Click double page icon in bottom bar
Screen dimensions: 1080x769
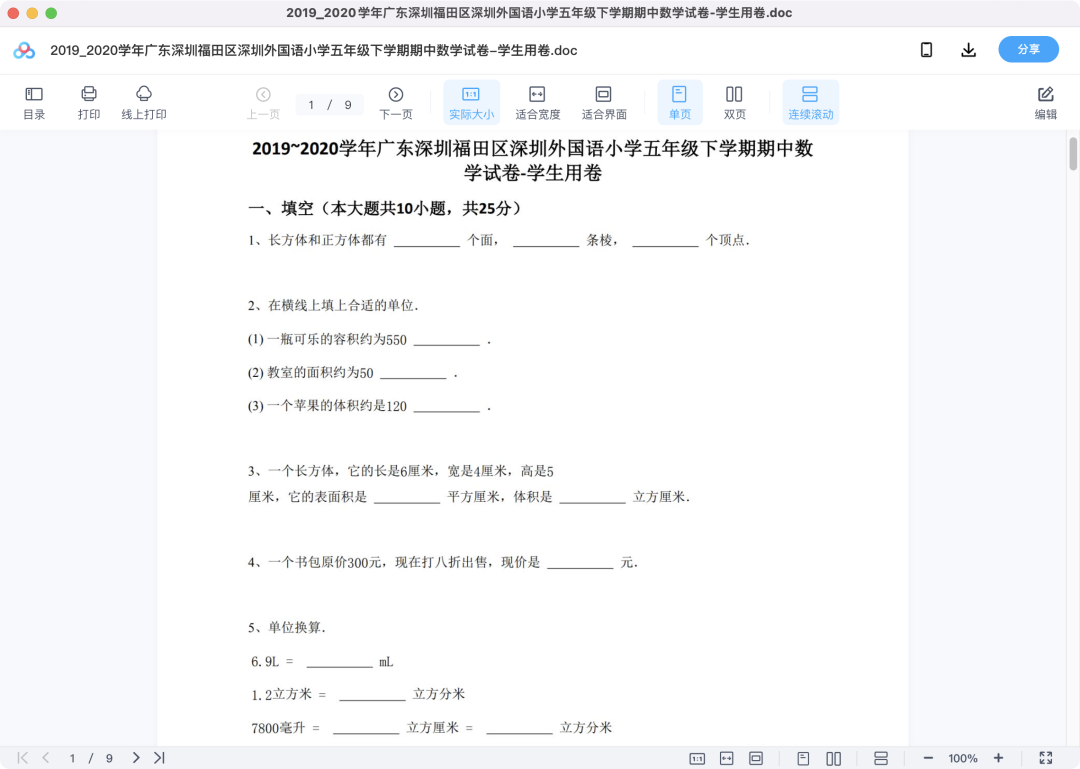(x=833, y=759)
